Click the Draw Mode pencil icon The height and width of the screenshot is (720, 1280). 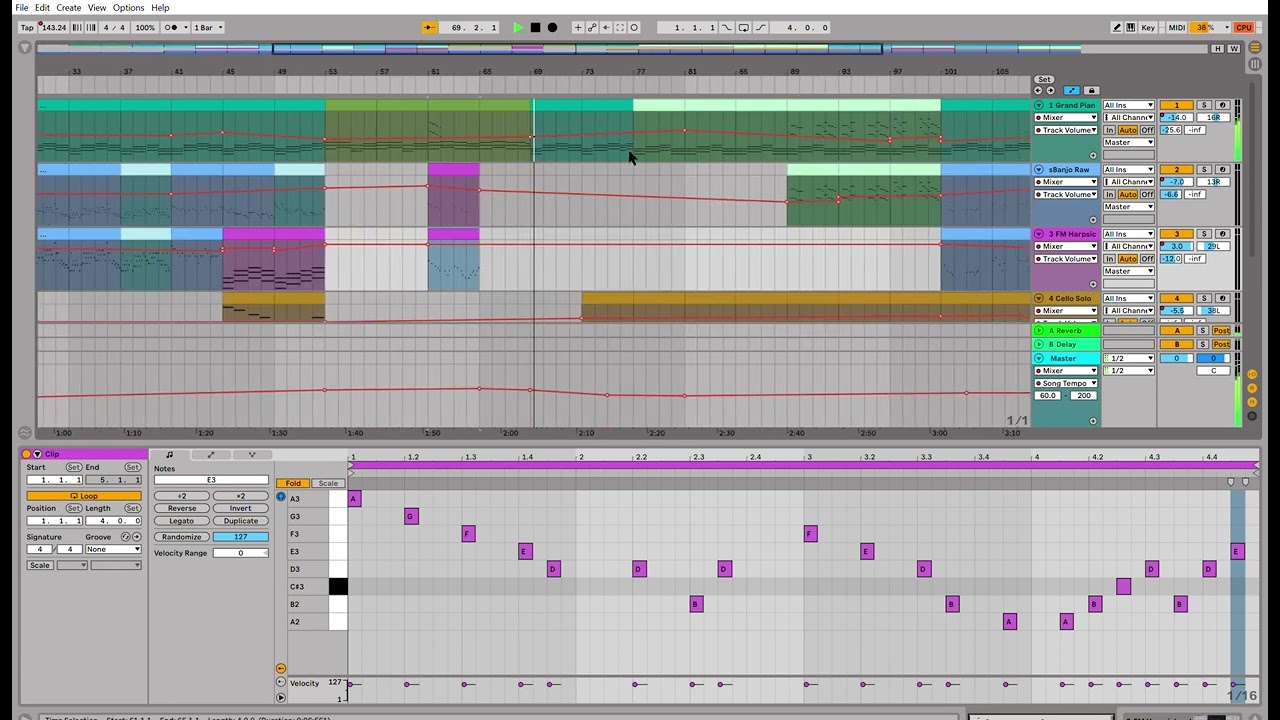(1117, 28)
